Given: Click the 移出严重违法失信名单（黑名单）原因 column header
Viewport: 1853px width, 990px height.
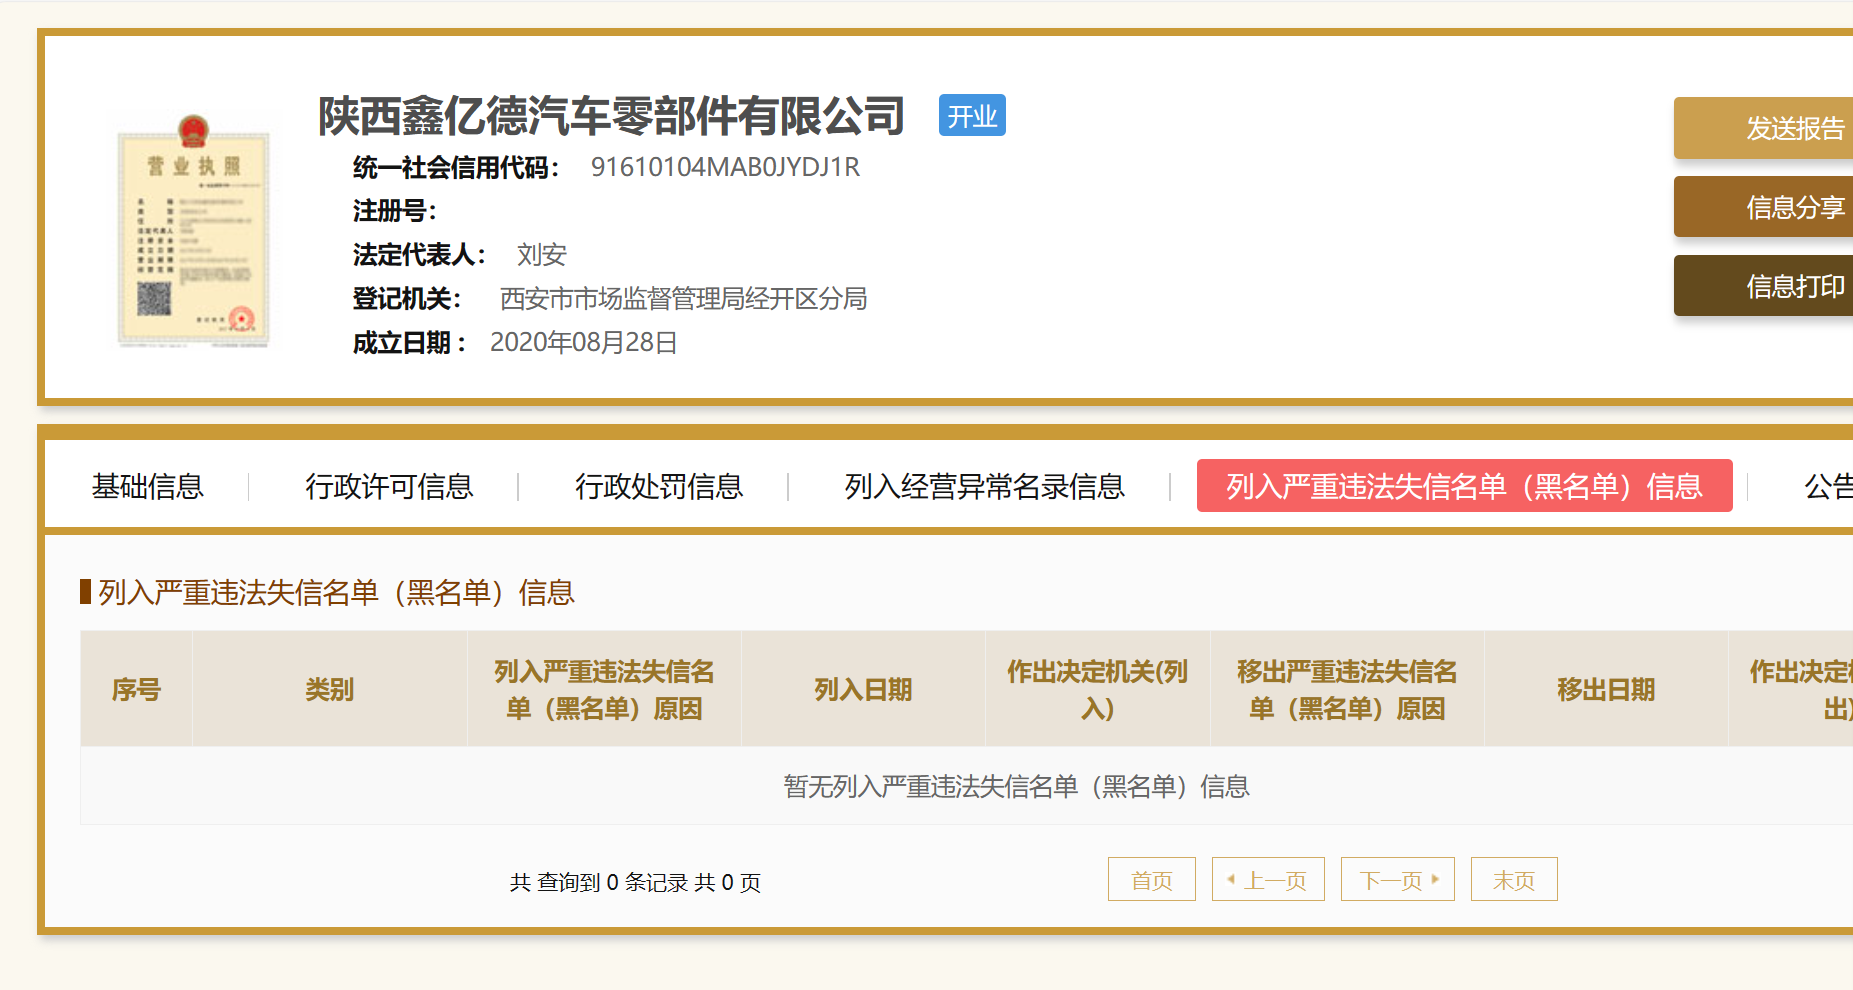Looking at the screenshot, I should point(1347,689).
